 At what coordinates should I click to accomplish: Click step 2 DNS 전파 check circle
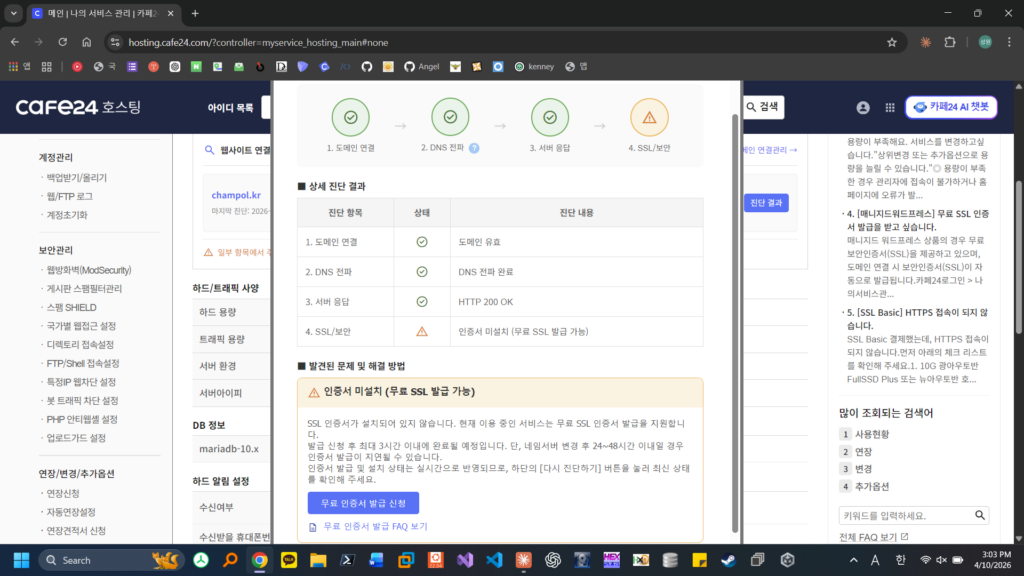pyautogui.click(x=450, y=117)
